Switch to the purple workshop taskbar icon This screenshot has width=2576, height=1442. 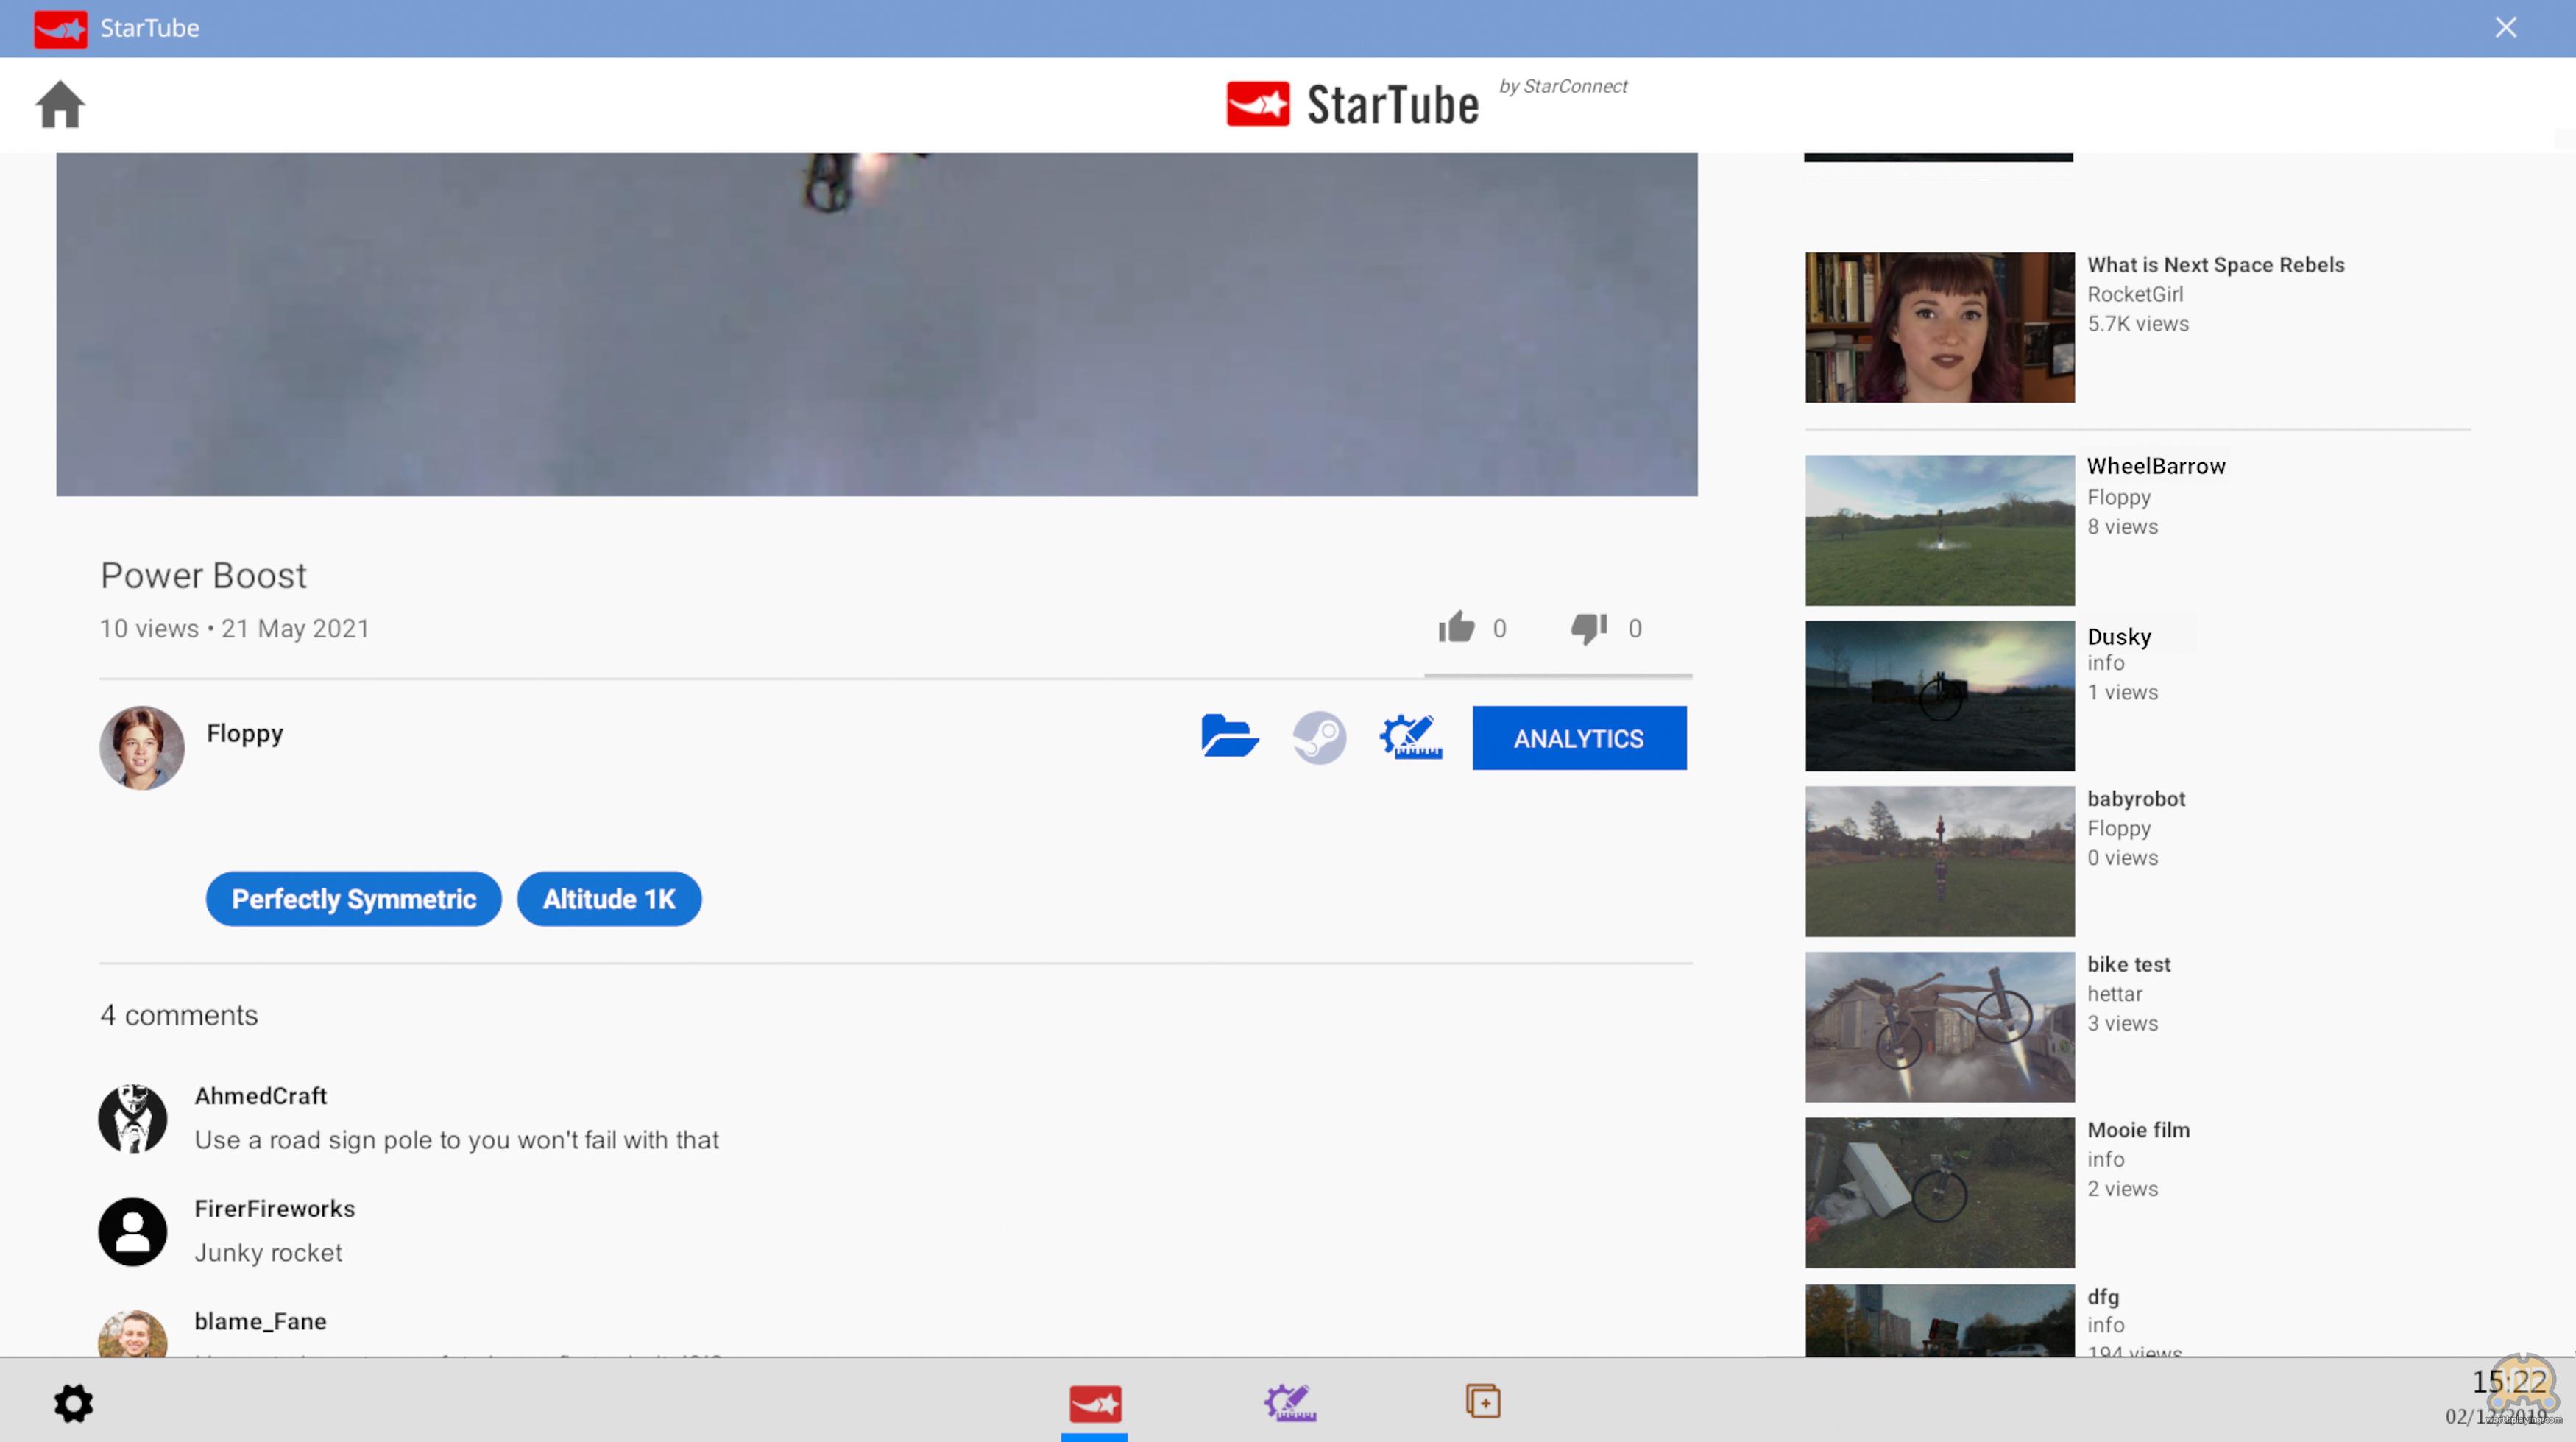[x=1290, y=1403]
